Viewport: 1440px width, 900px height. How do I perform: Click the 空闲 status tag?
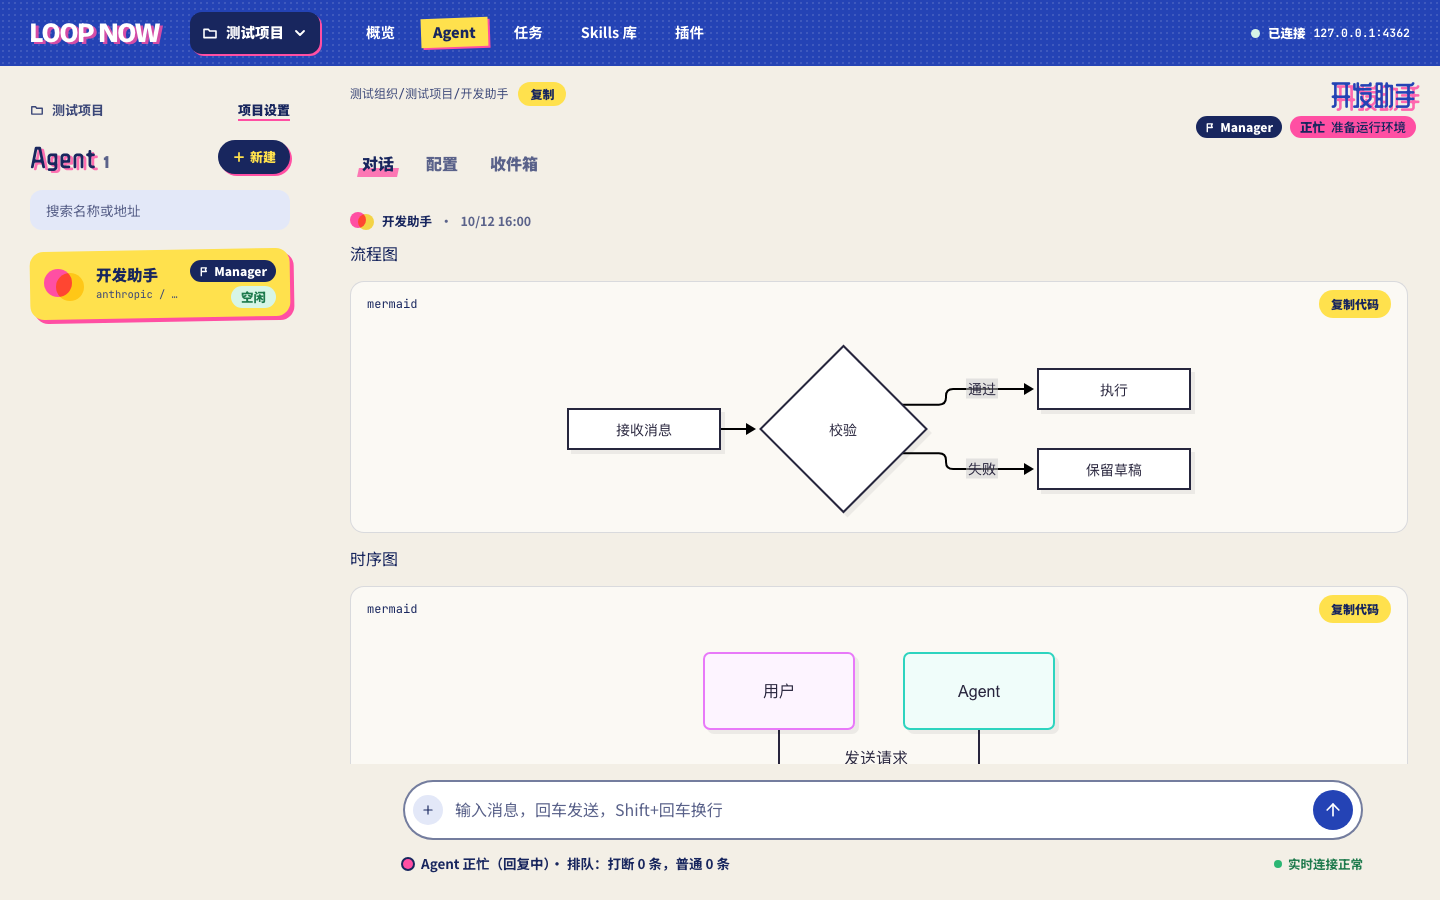(253, 297)
